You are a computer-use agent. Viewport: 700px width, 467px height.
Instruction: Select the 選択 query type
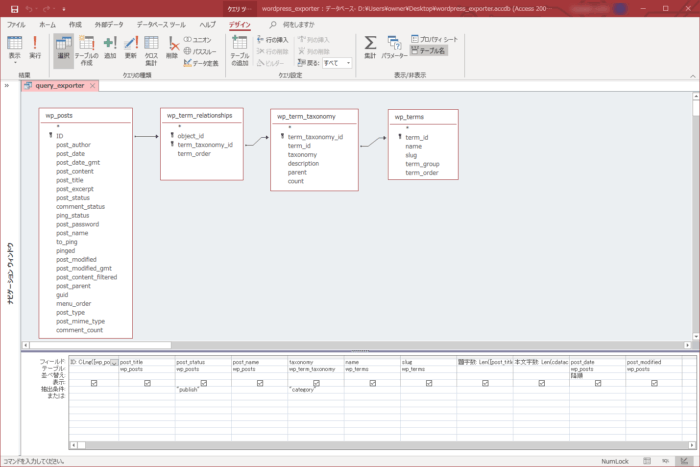coord(63,50)
